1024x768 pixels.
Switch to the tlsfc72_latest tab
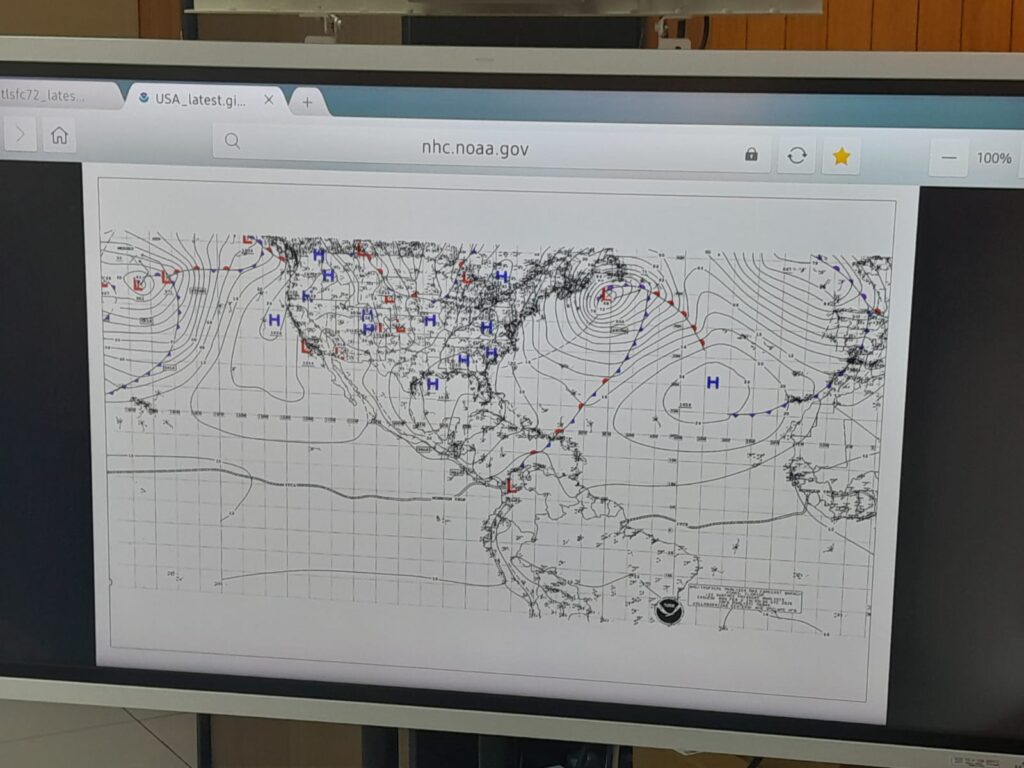[x=45, y=96]
